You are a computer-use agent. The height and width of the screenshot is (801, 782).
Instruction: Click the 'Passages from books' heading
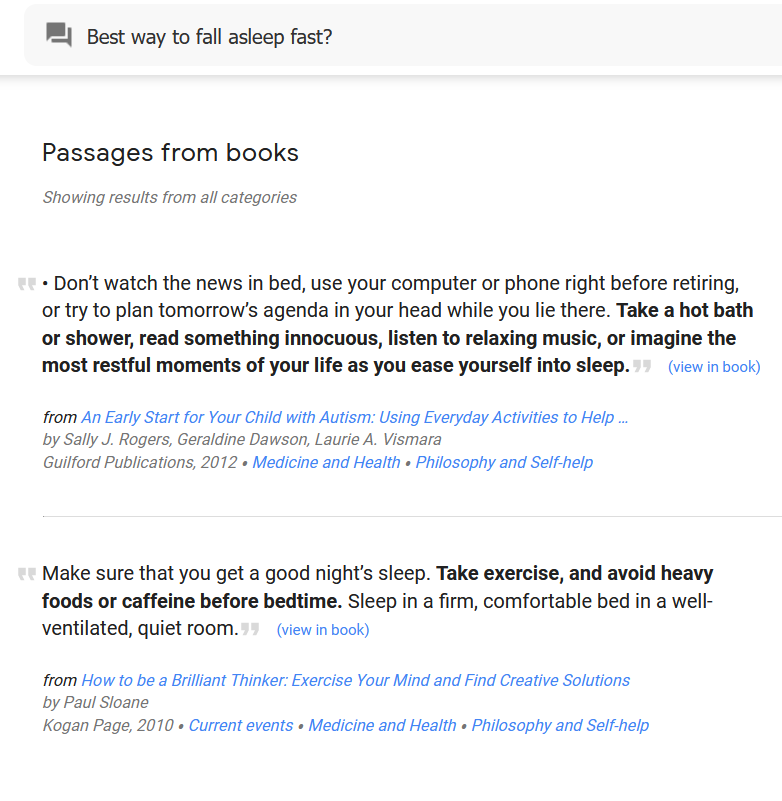[169, 153]
